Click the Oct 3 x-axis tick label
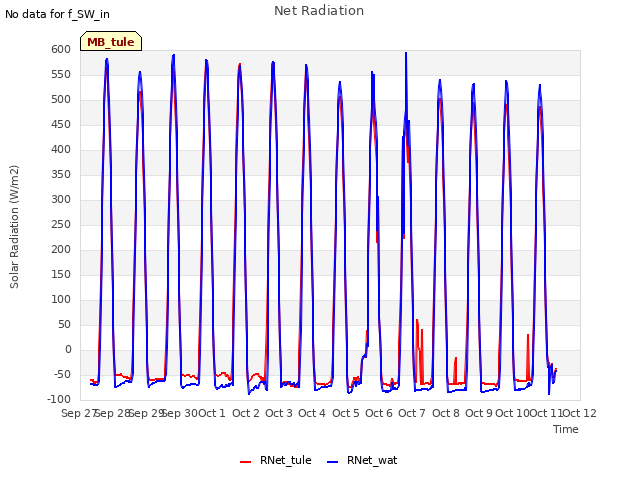The image size is (640, 480). pyautogui.click(x=279, y=413)
